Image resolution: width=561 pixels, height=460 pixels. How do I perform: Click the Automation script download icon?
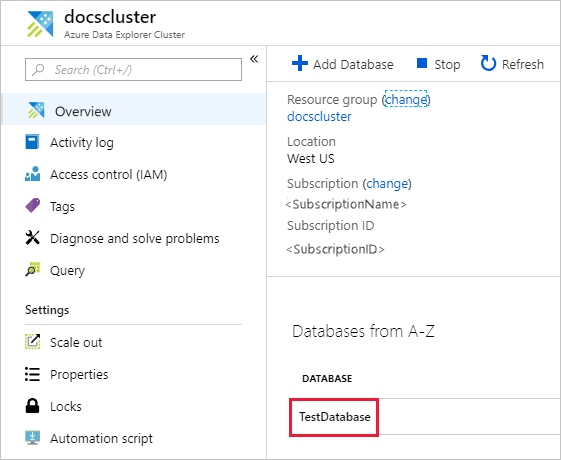[x=33, y=437]
